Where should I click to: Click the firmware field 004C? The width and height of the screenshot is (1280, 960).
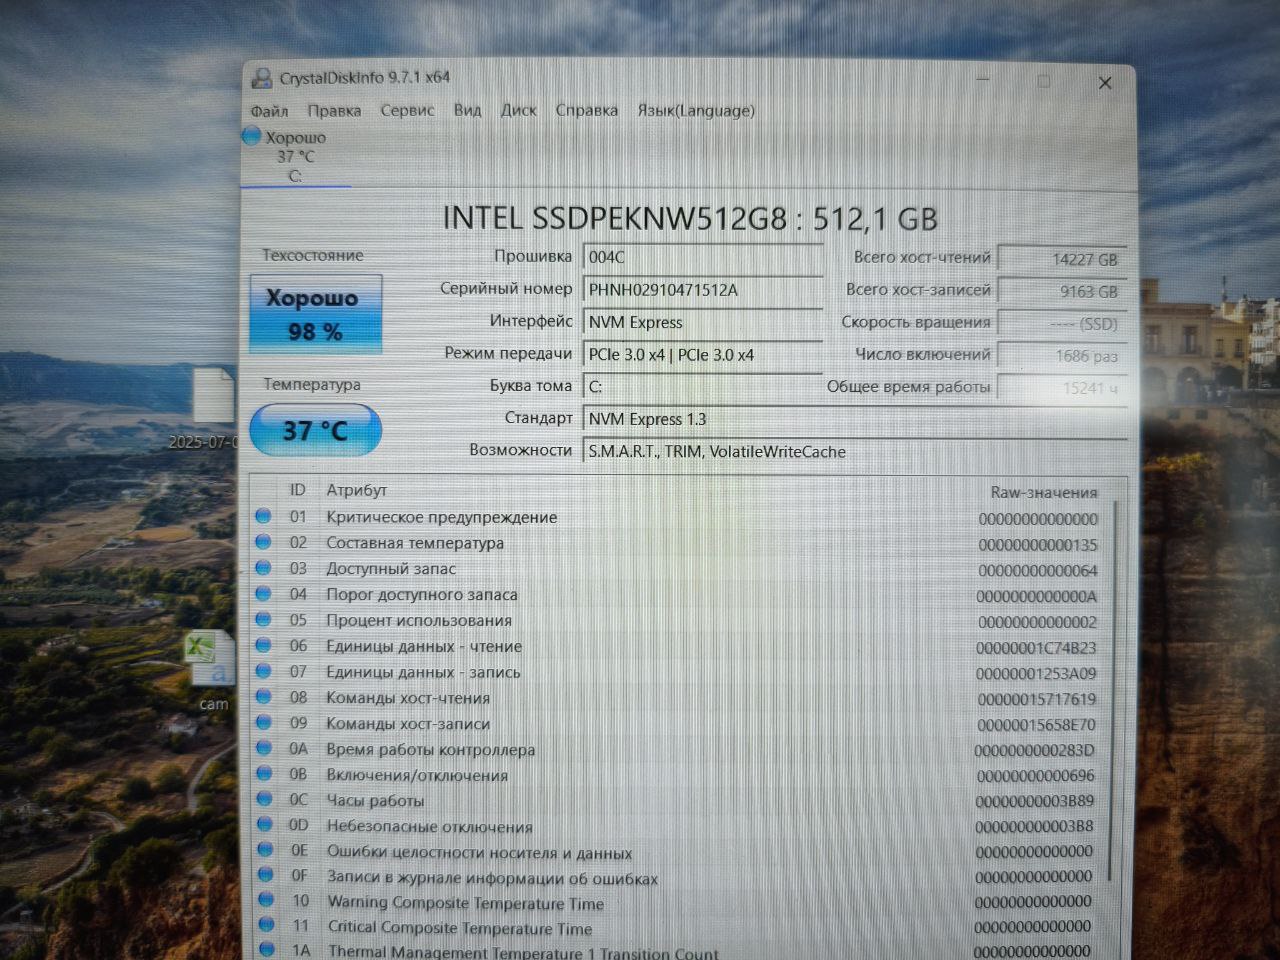tap(703, 257)
